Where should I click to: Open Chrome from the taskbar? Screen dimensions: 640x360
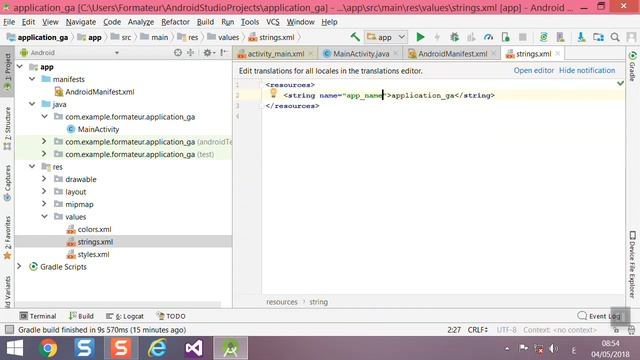click(48, 348)
